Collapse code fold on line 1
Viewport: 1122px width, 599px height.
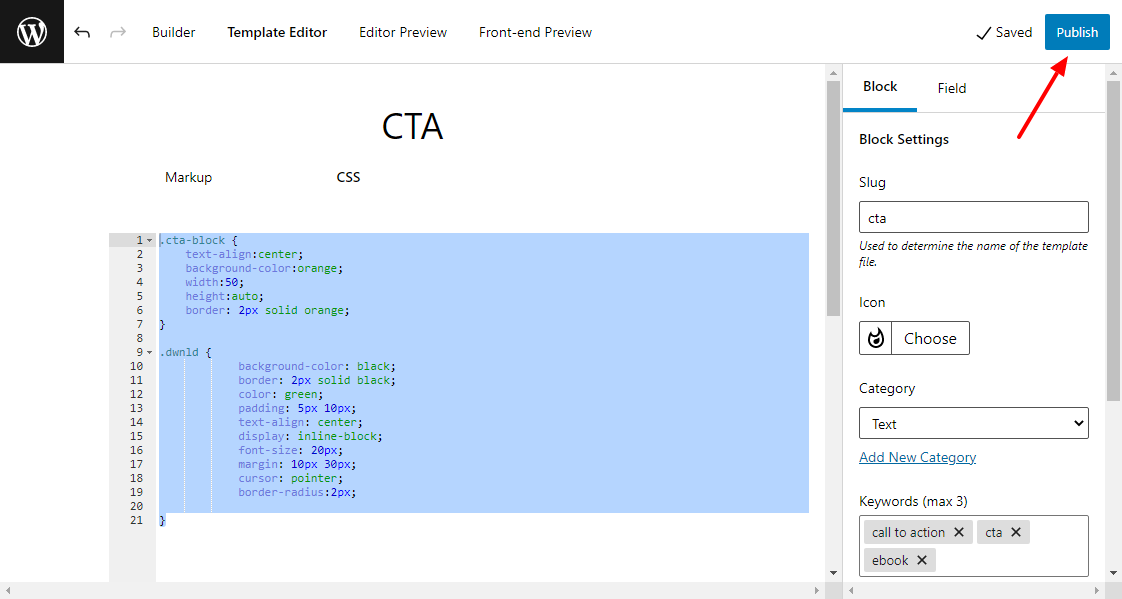pos(150,241)
